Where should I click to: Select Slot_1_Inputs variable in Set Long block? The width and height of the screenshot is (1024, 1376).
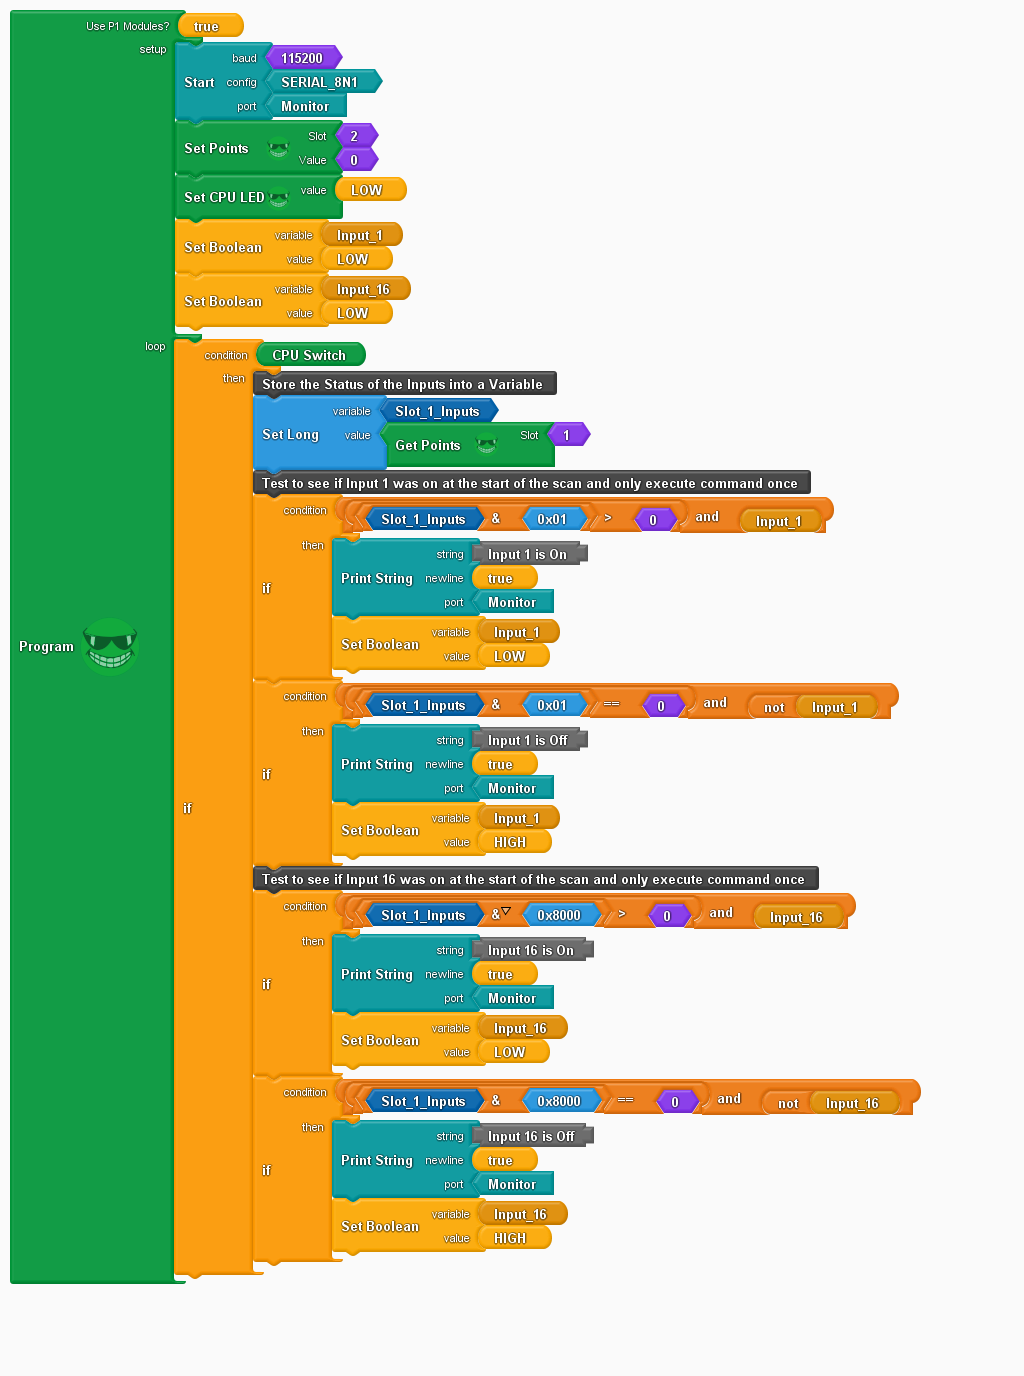click(x=439, y=411)
